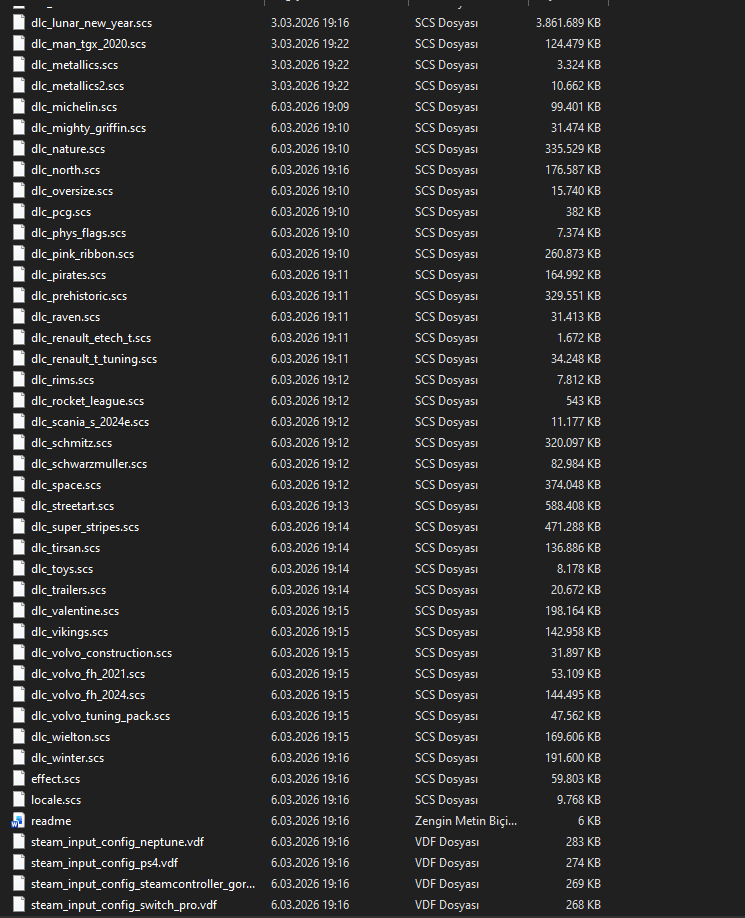745x918 pixels.
Task: Select file name dlc_mighty_griffin.scs
Action: coord(88,128)
